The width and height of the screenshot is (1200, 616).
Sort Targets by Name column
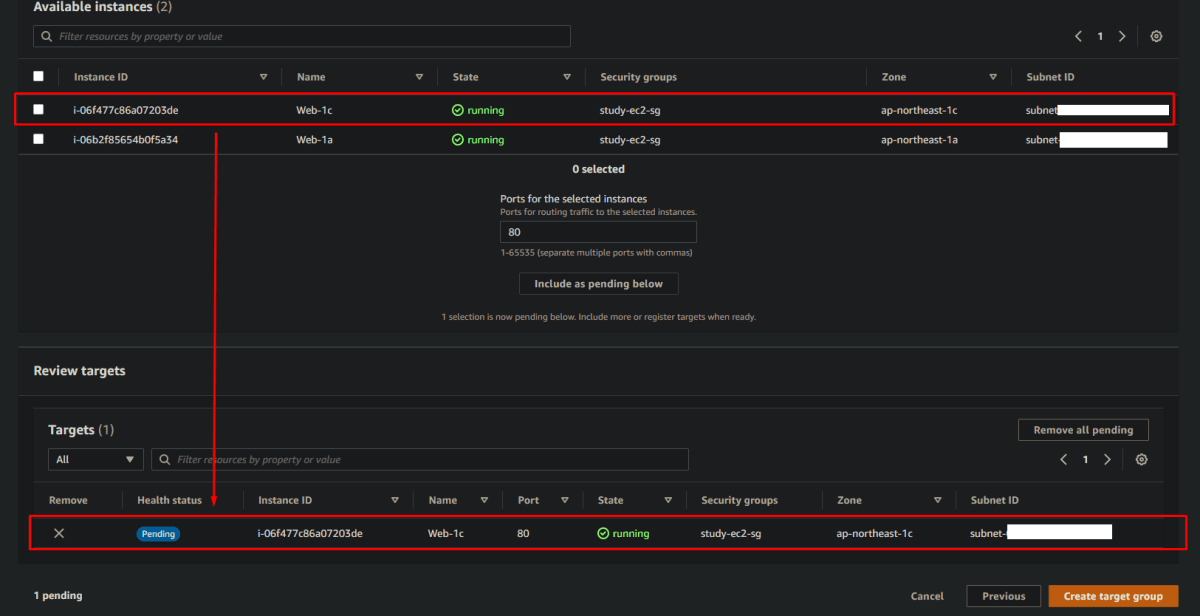click(484, 500)
